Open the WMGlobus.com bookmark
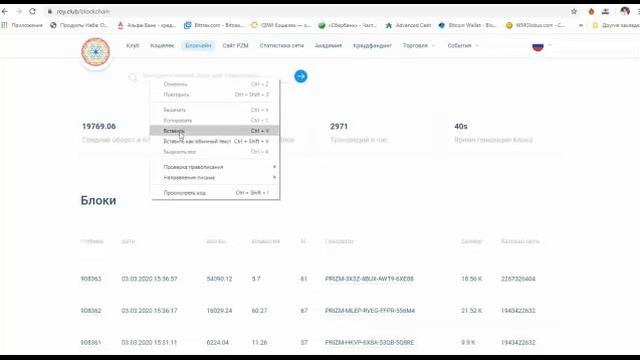The width and height of the screenshot is (640, 360). pyautogui.click(x=535, y=25)
